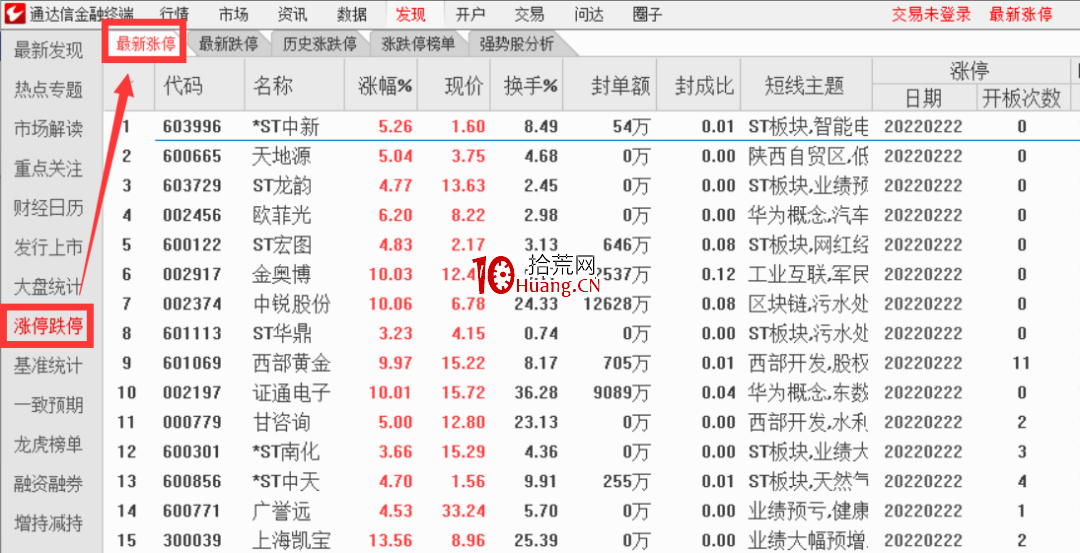Select 基准统计 in the sidebar
Viewport: 1080px width, 553px height.
point(48,366)
